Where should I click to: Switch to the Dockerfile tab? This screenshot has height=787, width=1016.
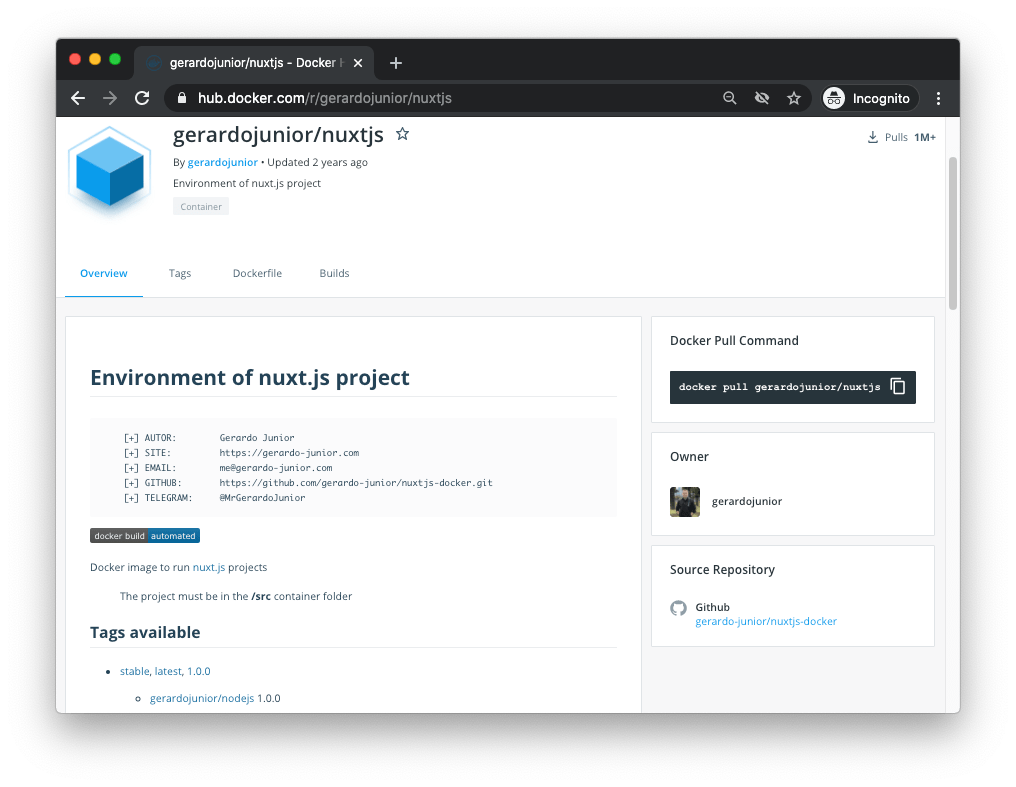257,273
